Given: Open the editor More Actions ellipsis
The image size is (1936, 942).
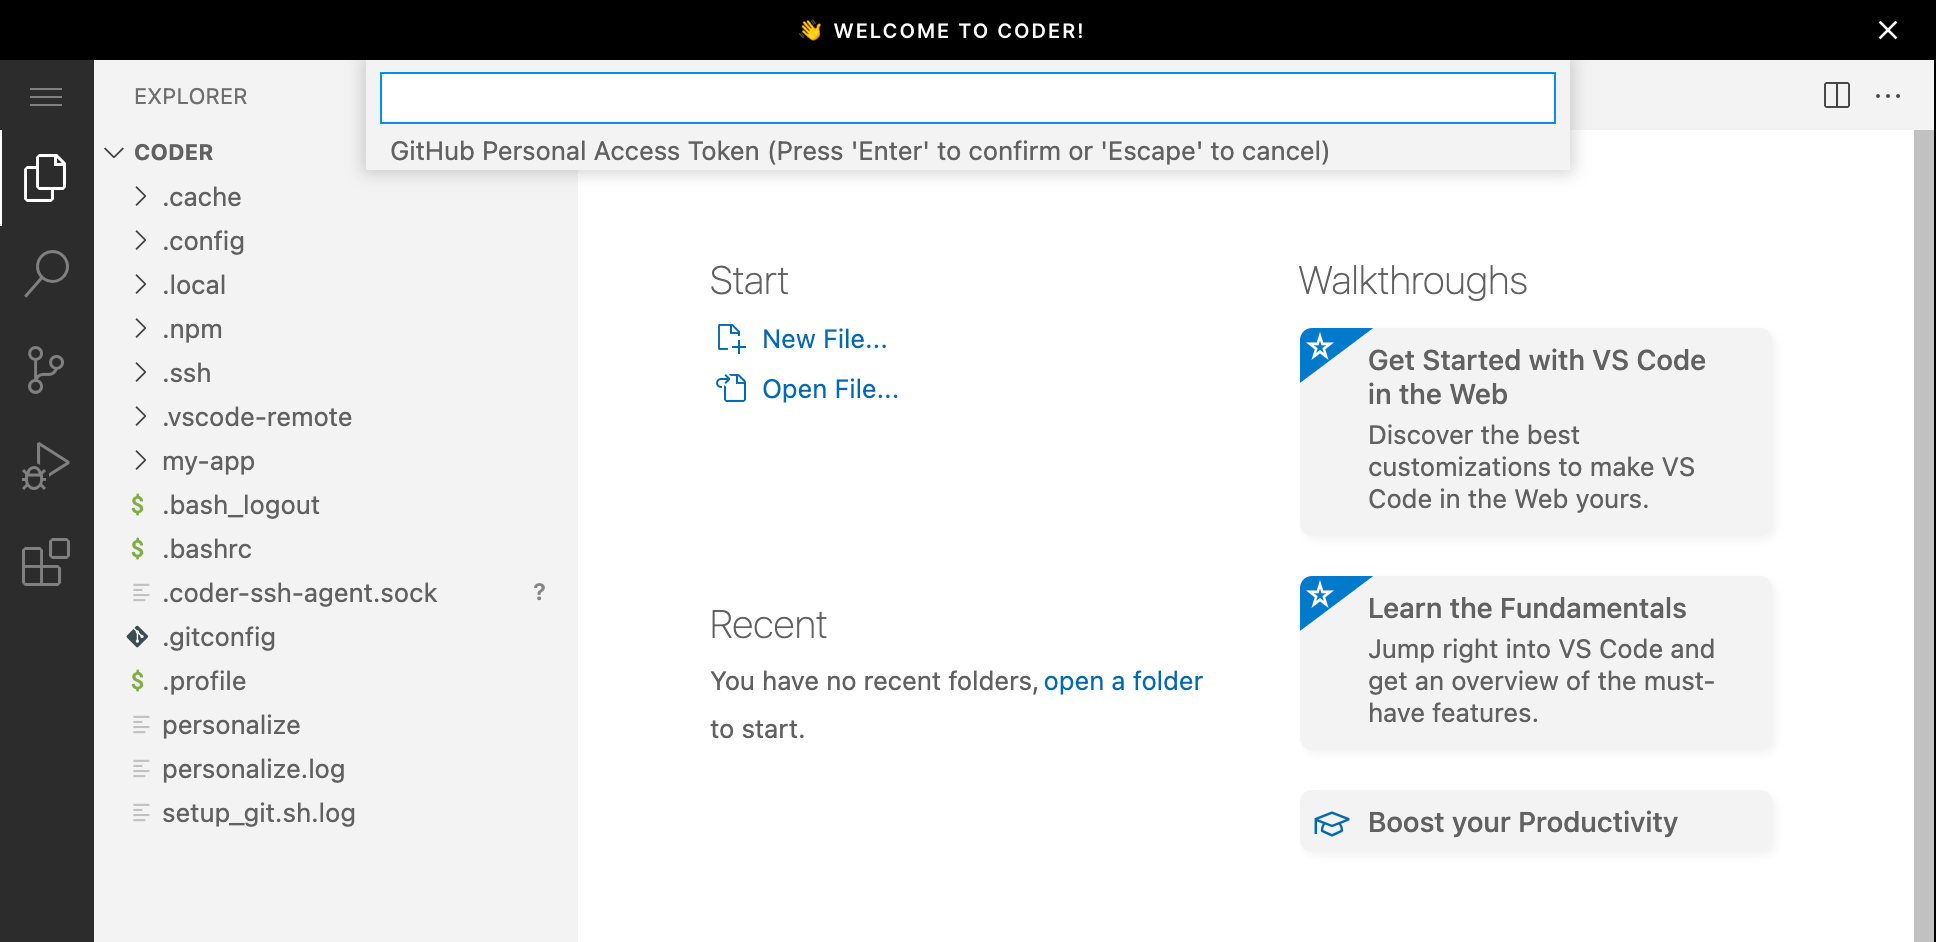Looking at the screenshot, I should [1888, 95].
